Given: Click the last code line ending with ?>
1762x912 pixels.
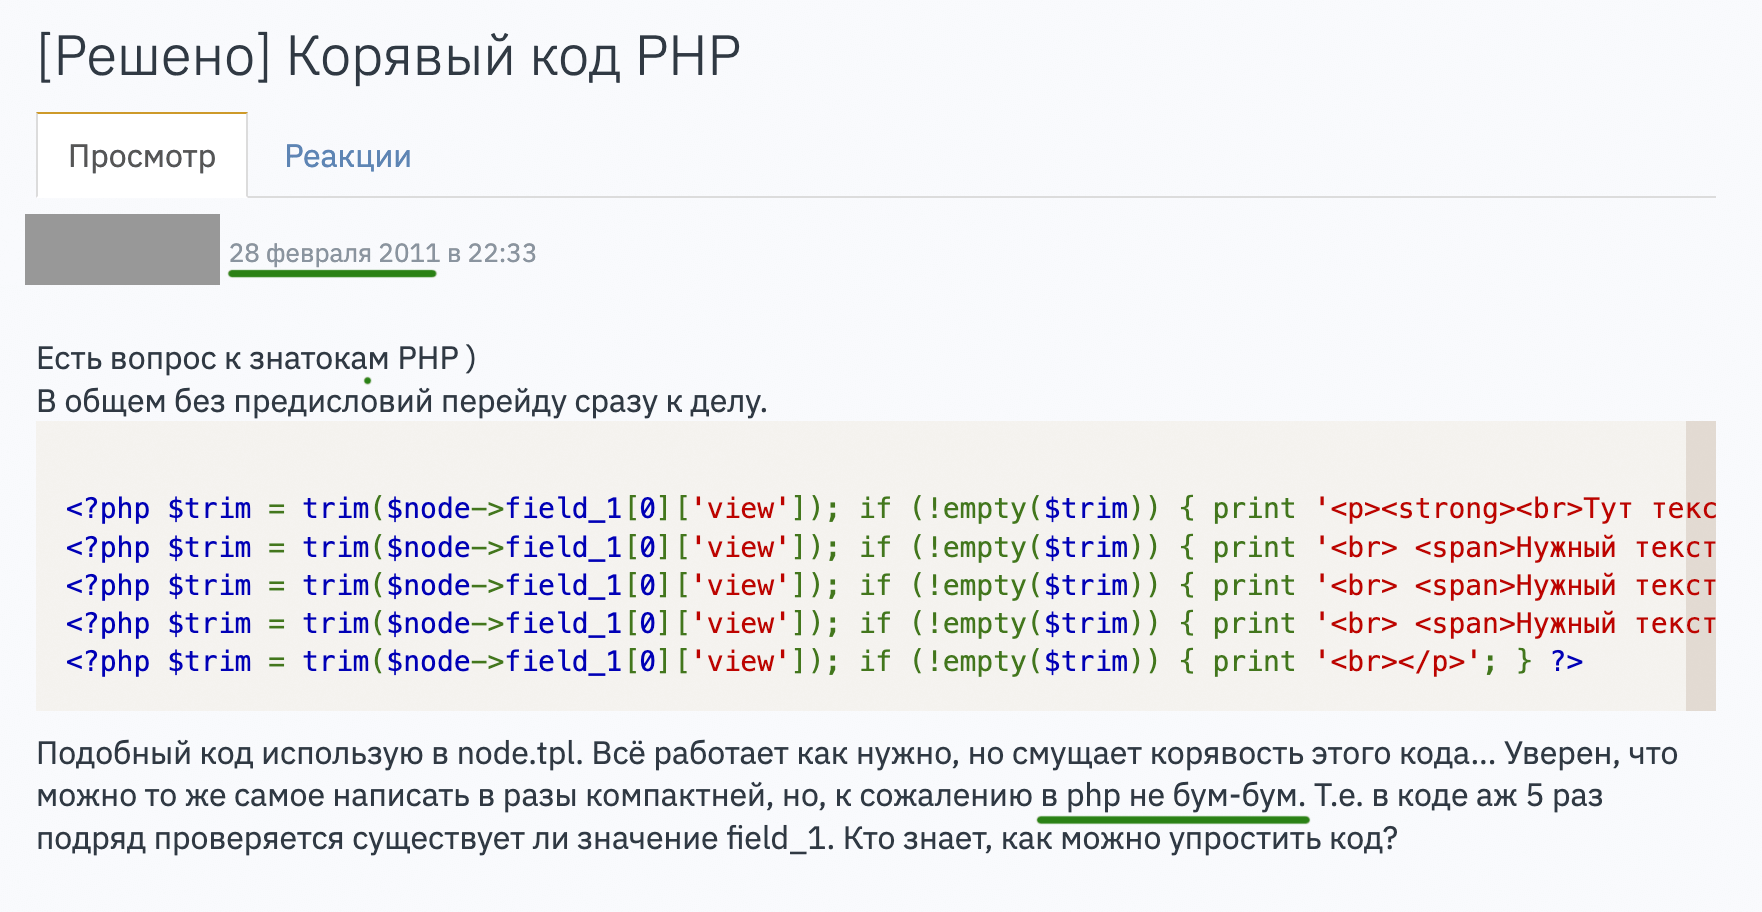Looking at the screenshot, I should click(824, 661).
